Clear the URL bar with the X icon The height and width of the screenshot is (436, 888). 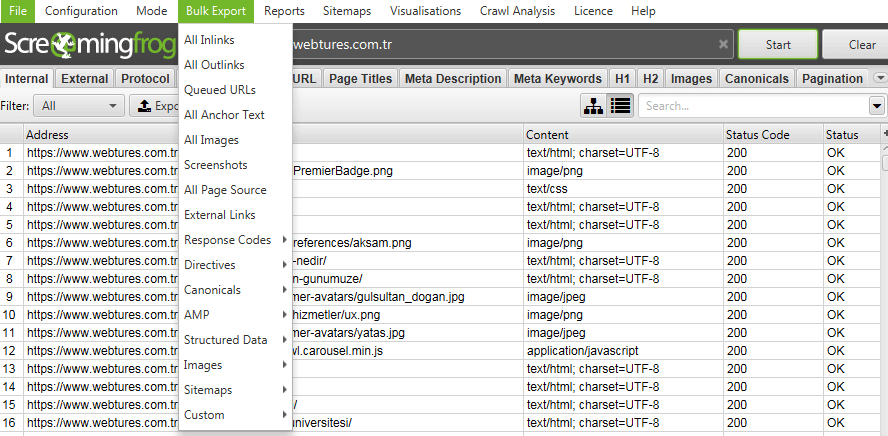coord(723,45)
